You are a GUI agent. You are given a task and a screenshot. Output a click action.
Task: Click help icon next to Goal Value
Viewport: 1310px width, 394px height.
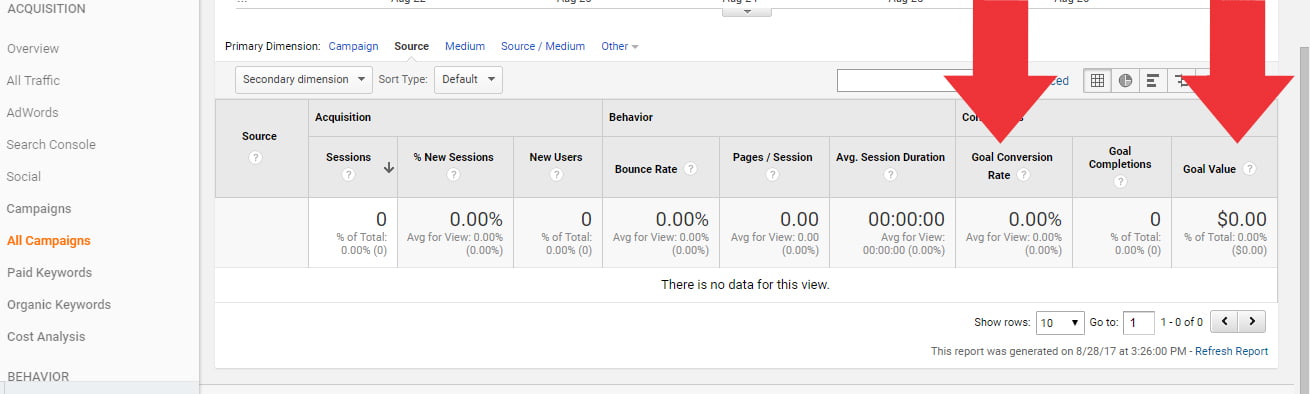tap(1249, 169)
